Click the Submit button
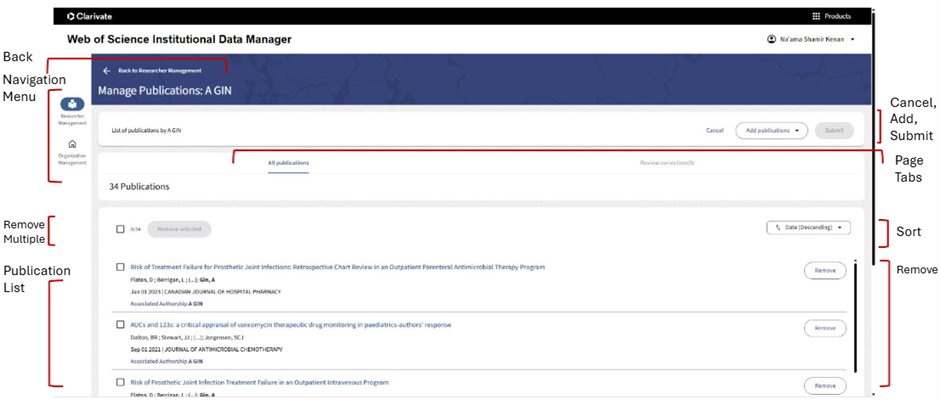940x405 pixels. 834,131
